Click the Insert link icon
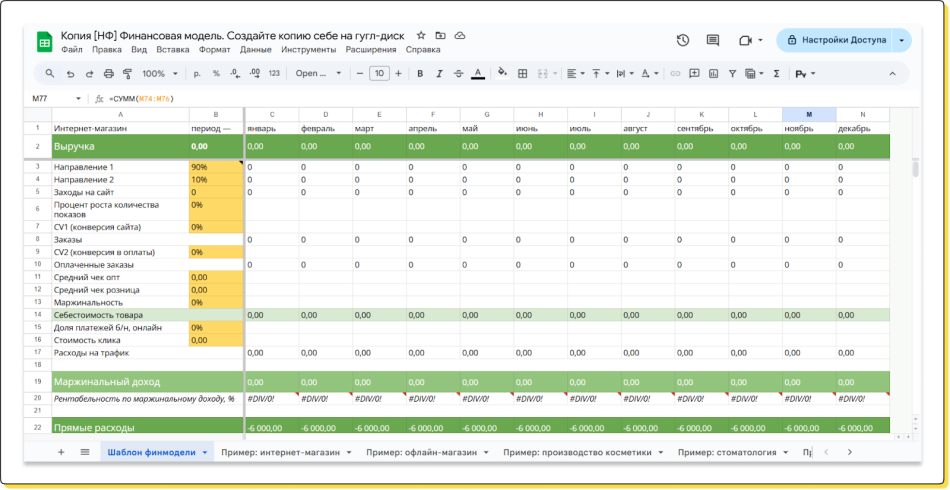Viewport: 950px width, 490px height. (x=675, y=74)
